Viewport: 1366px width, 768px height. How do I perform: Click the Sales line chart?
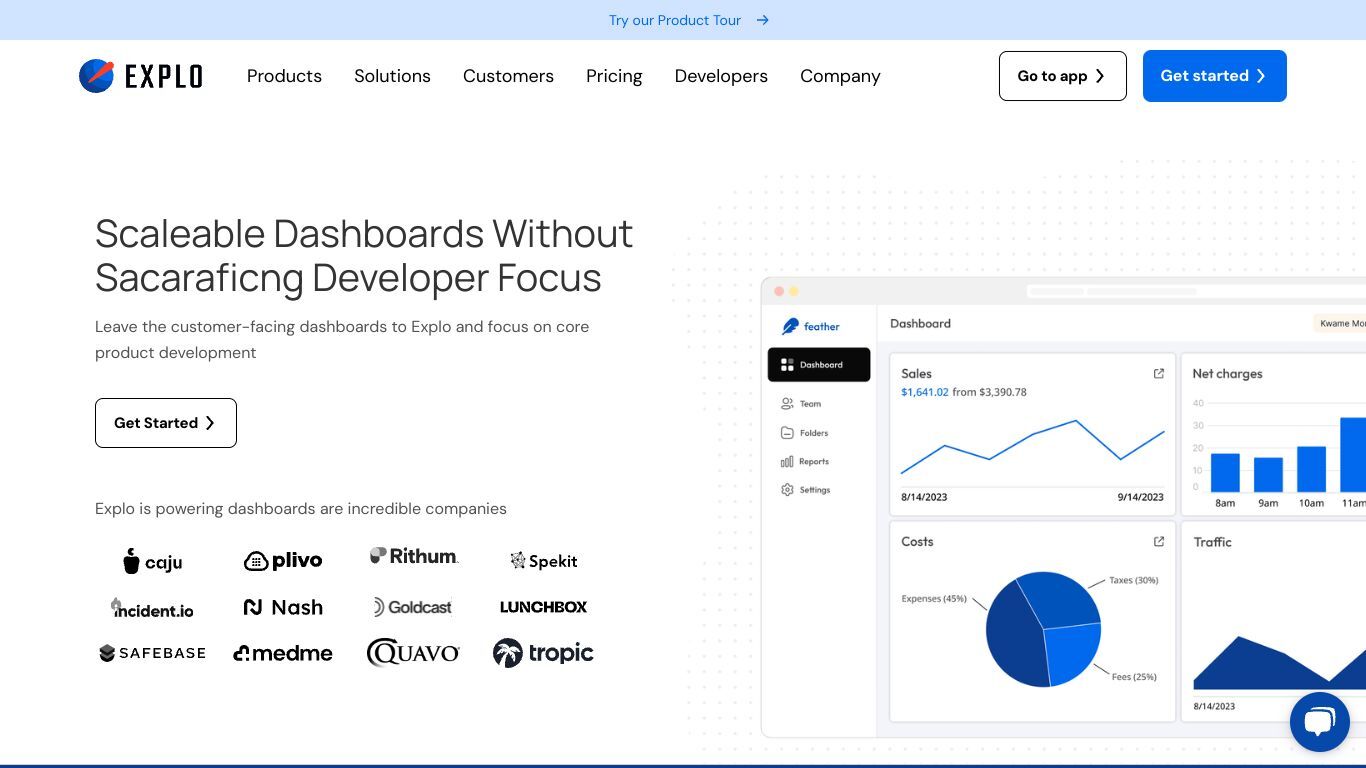point(1033,446)
